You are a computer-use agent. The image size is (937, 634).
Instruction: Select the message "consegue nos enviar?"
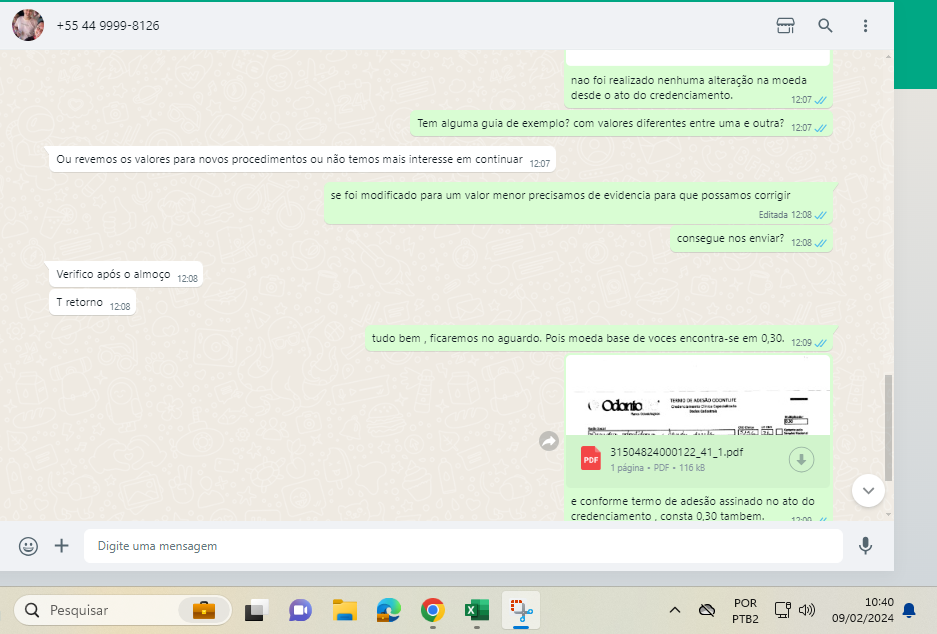click(x=751, y=239)
